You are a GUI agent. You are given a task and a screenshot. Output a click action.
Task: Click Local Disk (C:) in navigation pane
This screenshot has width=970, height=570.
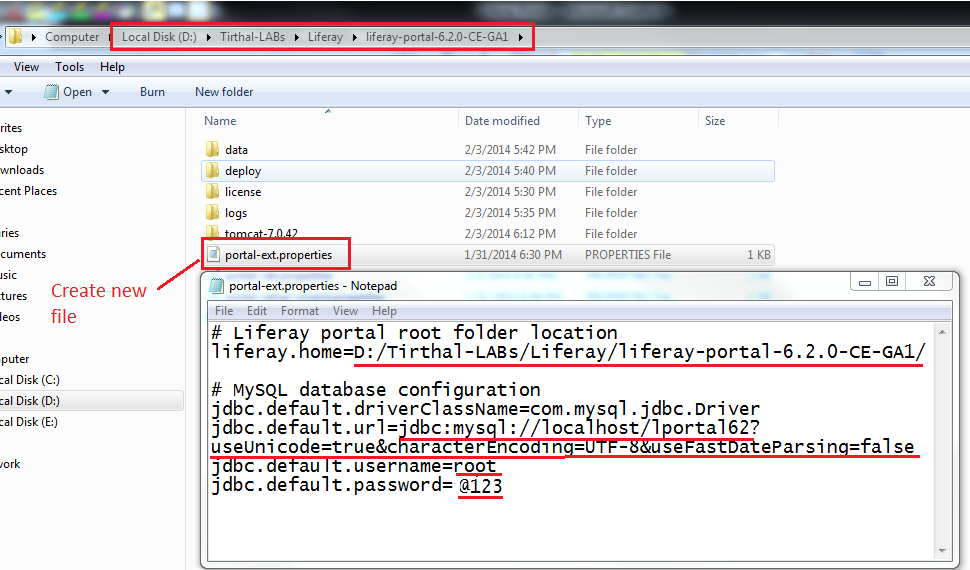29,379
